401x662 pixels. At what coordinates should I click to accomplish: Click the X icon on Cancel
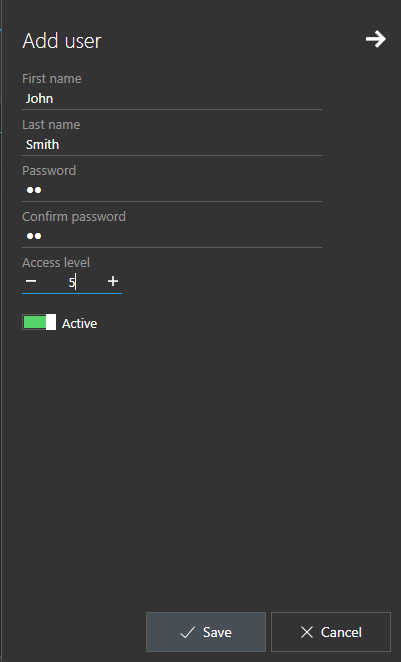click(x=307, y=632)
